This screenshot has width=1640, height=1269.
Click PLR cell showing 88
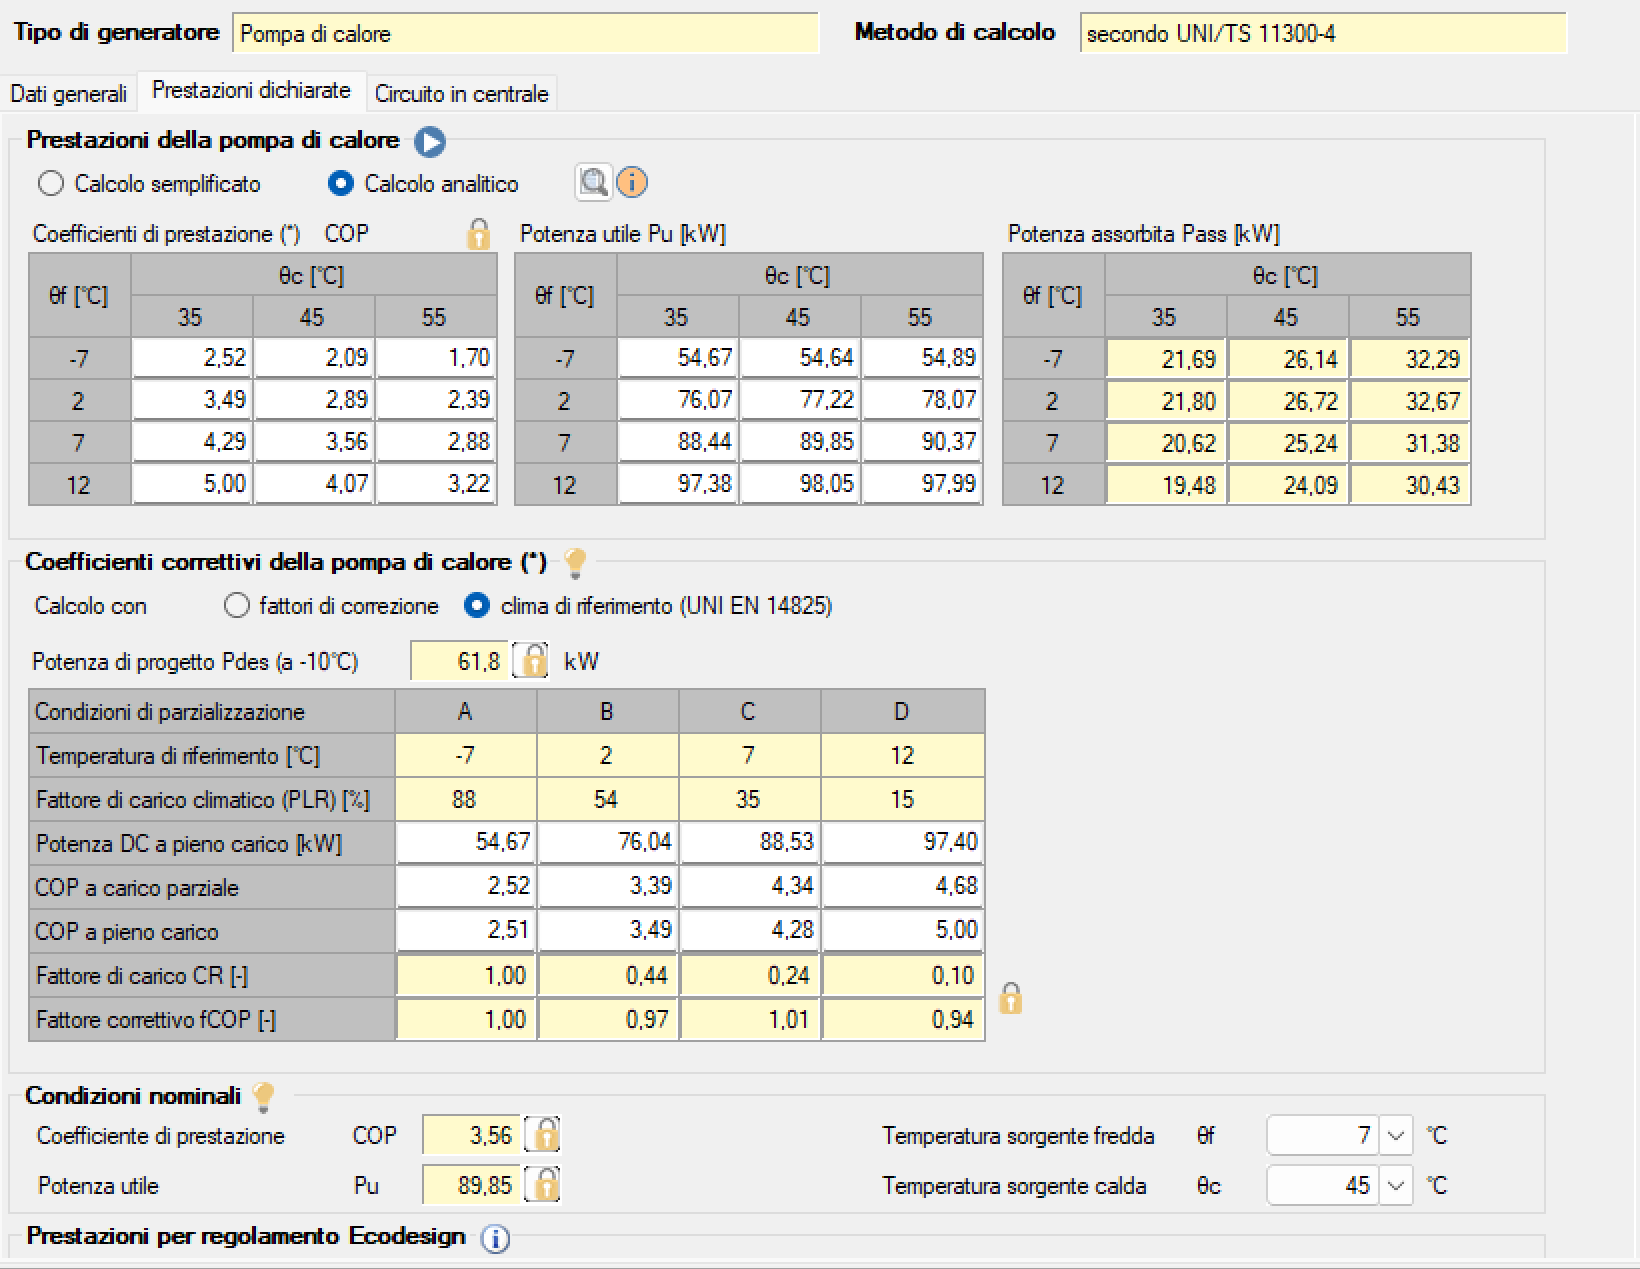(x=466, y=799)
